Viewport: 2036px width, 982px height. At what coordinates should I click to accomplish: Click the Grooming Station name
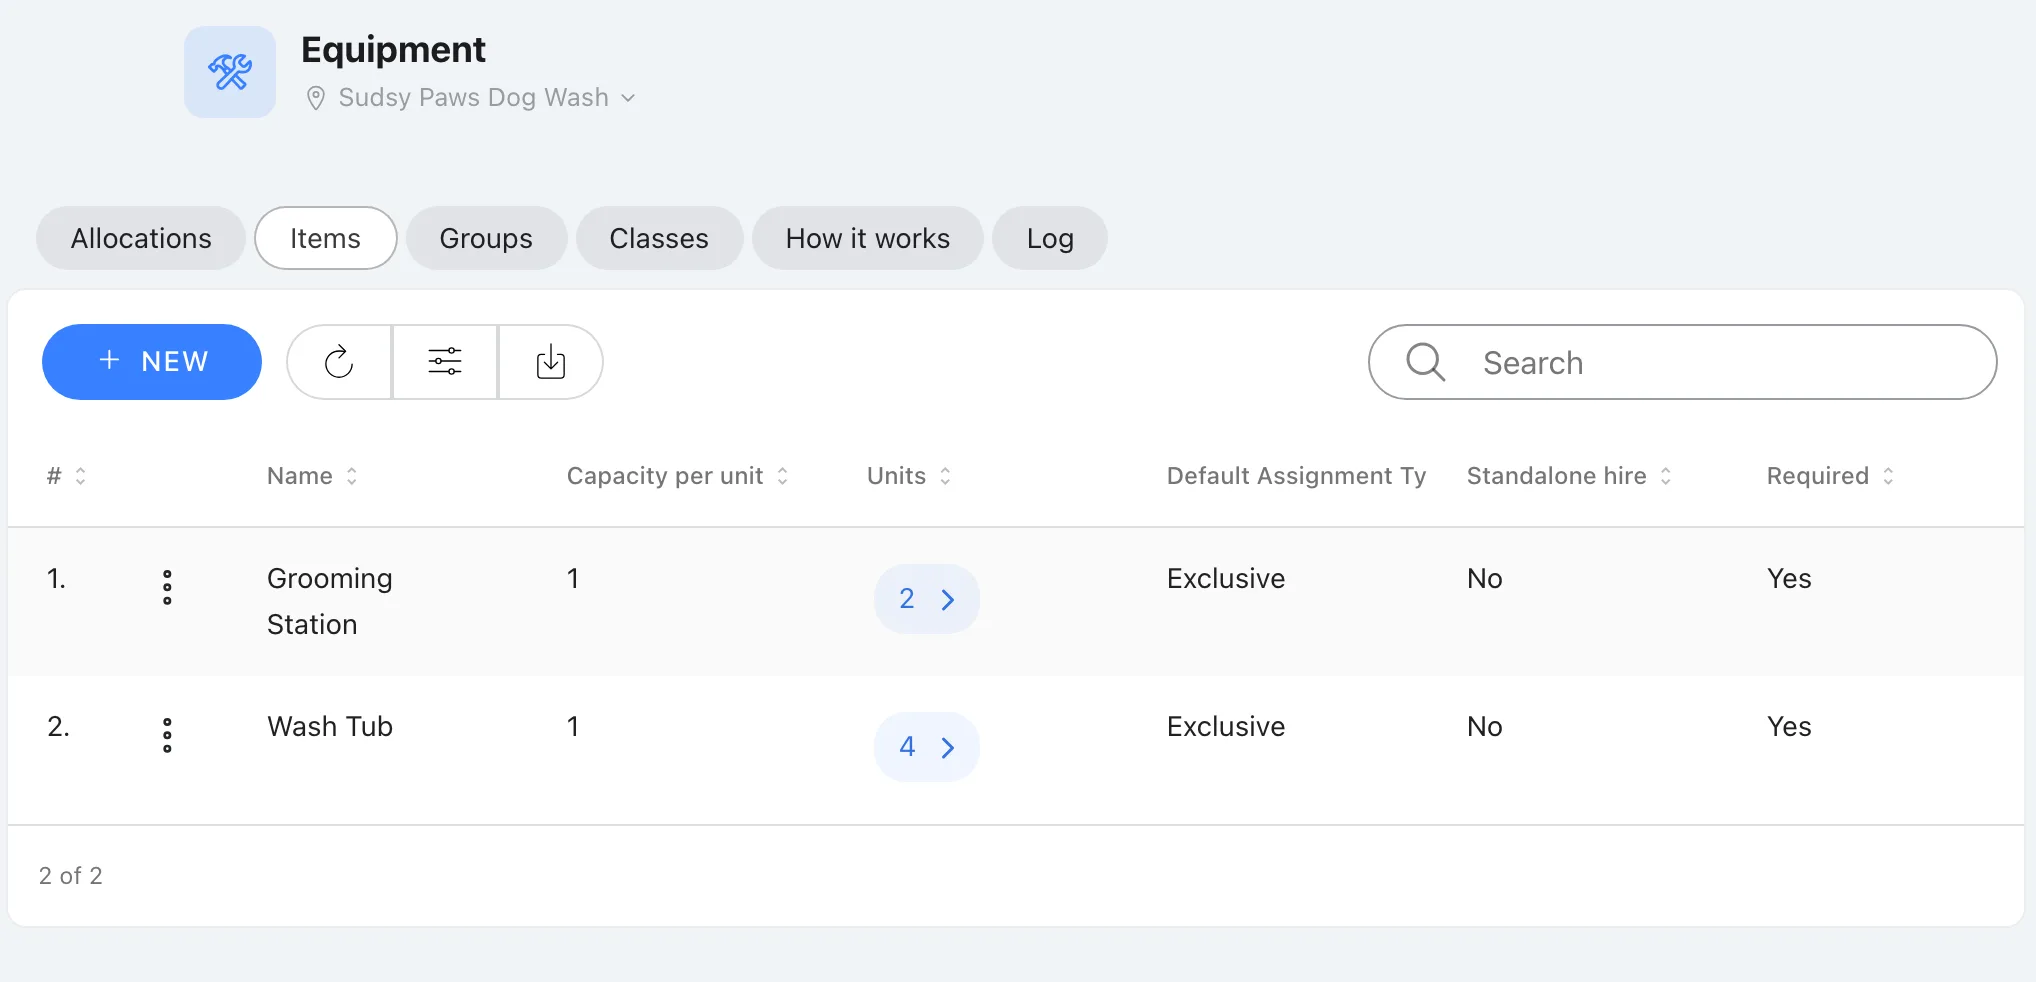point(330,601)
